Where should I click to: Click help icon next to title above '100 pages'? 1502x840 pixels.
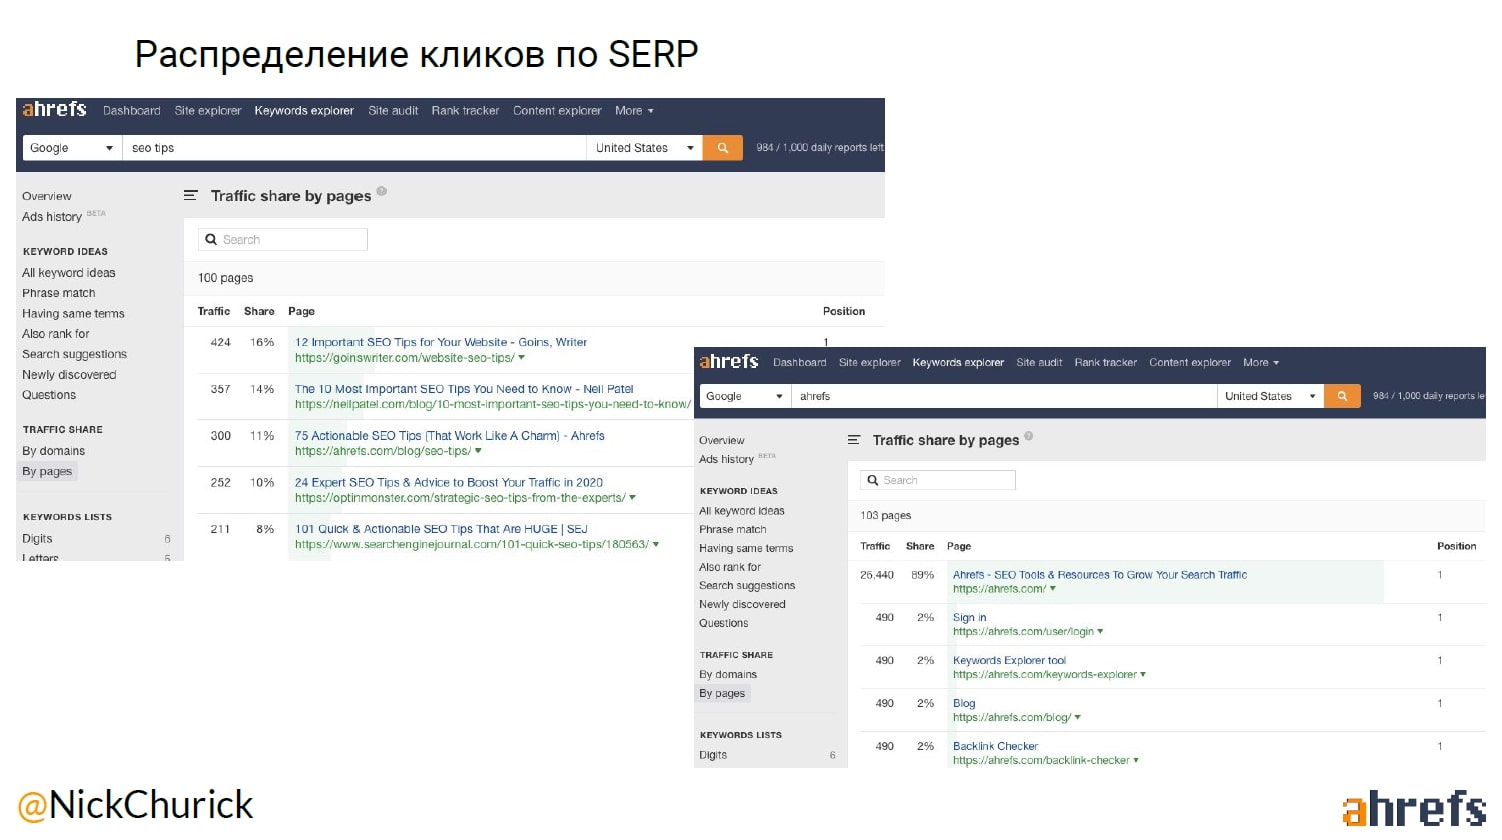382,192
